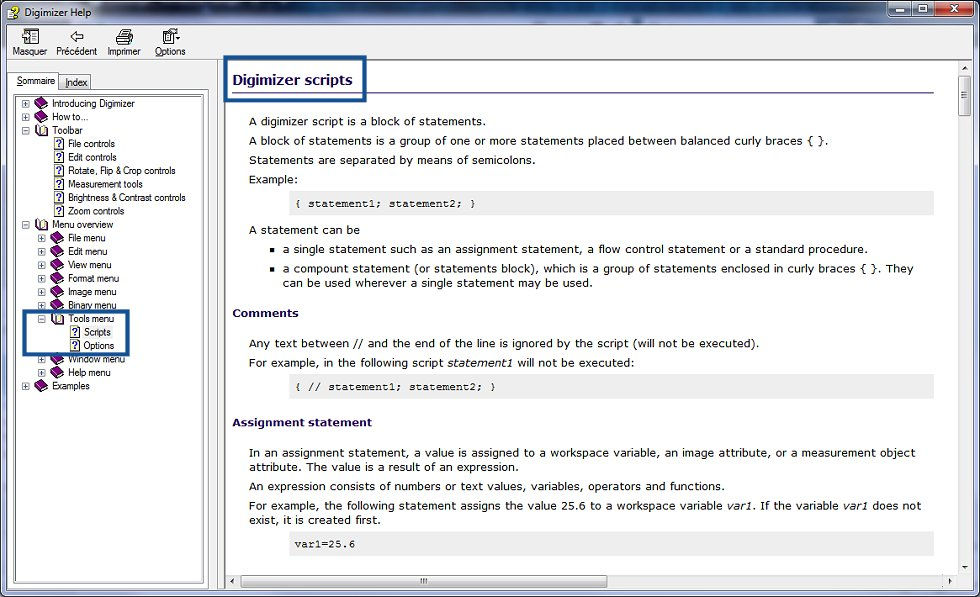Expand the View menu node
980x597 pixels.
(41, 265)
